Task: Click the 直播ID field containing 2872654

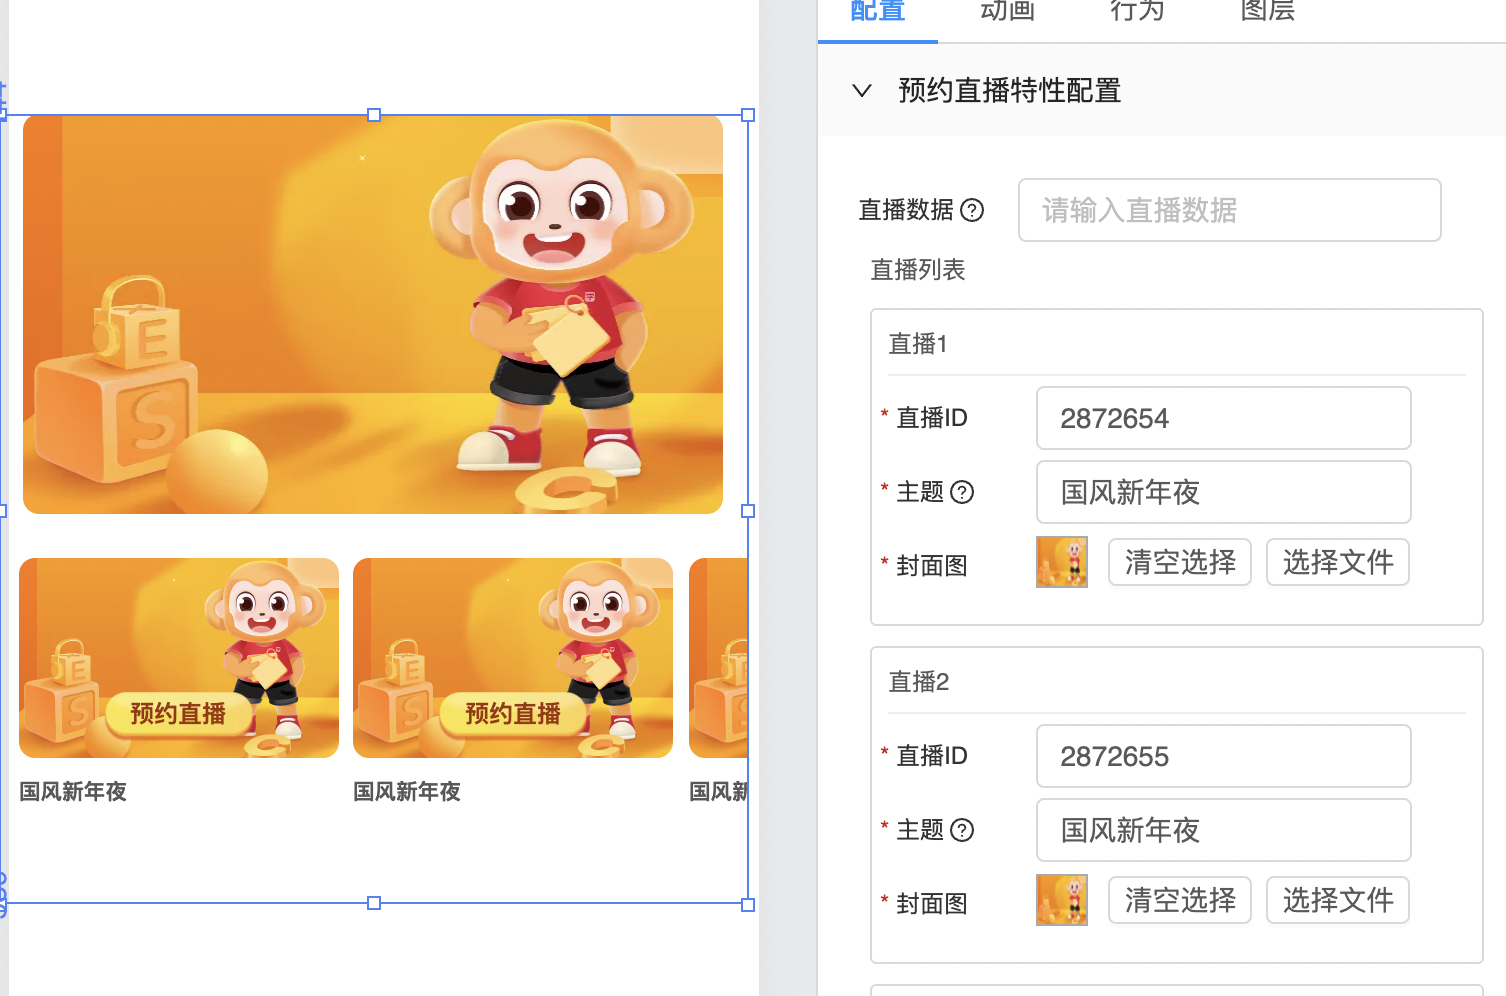Action: [x=1223, y=418]
